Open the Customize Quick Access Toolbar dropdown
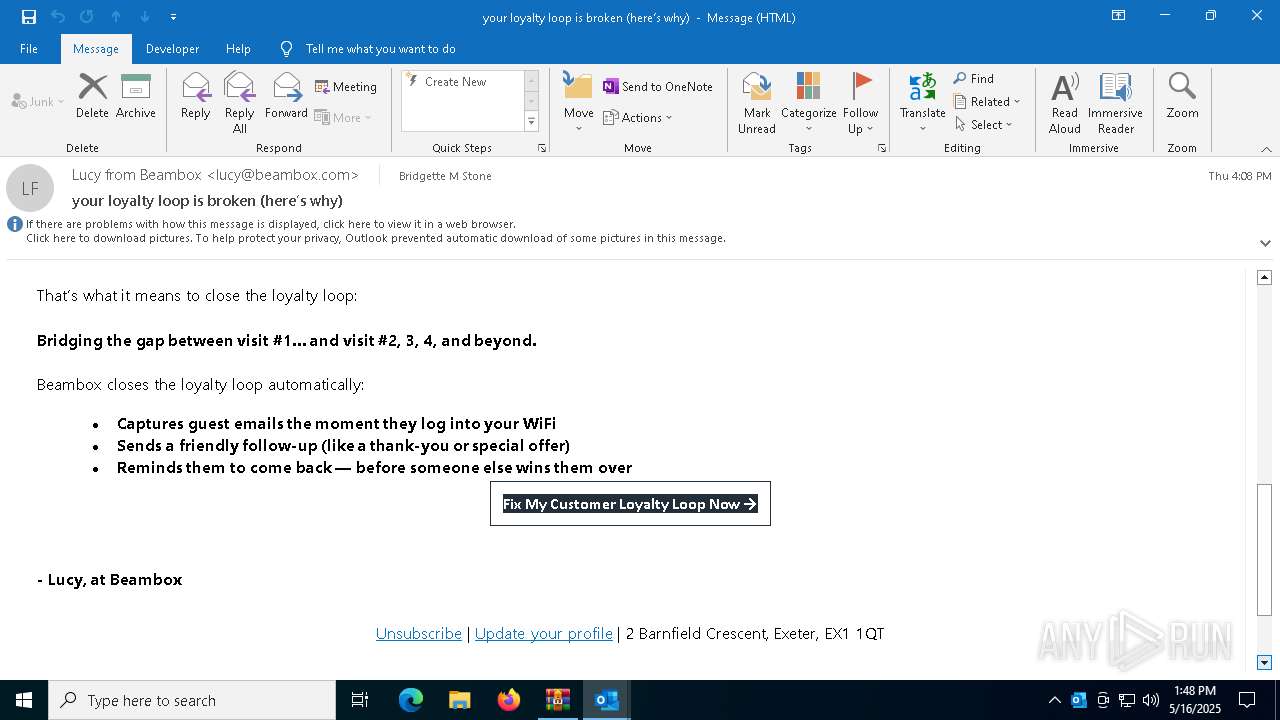The width and height of the screenshot is (1280, 720). coord(173,17)
